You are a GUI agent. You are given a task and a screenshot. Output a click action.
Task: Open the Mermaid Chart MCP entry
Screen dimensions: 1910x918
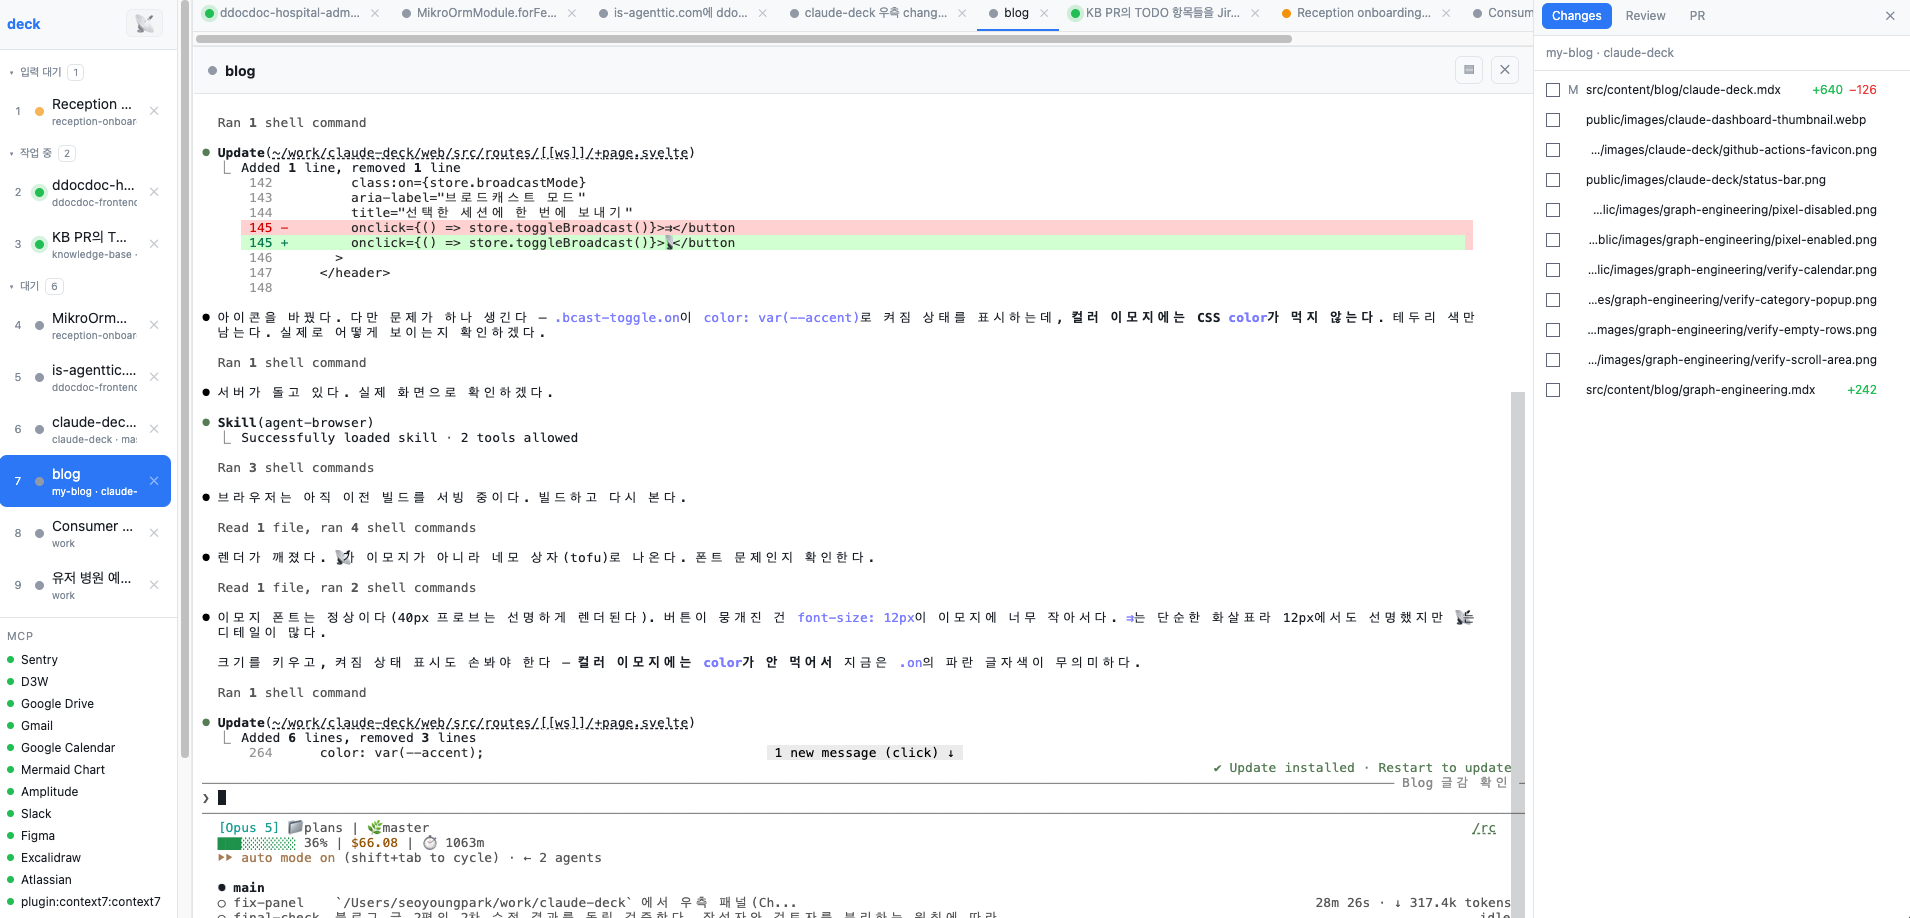click(63, 770)
